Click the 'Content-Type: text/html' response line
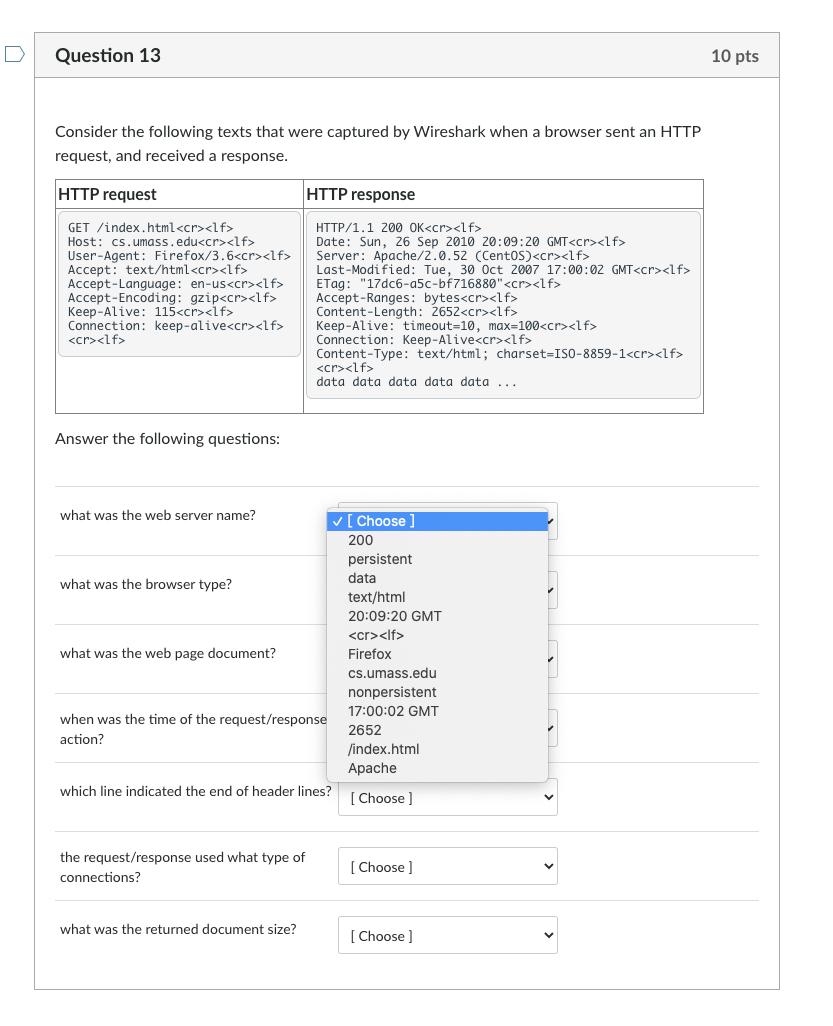Screen dimensions: 833x1026 [499, 354]
